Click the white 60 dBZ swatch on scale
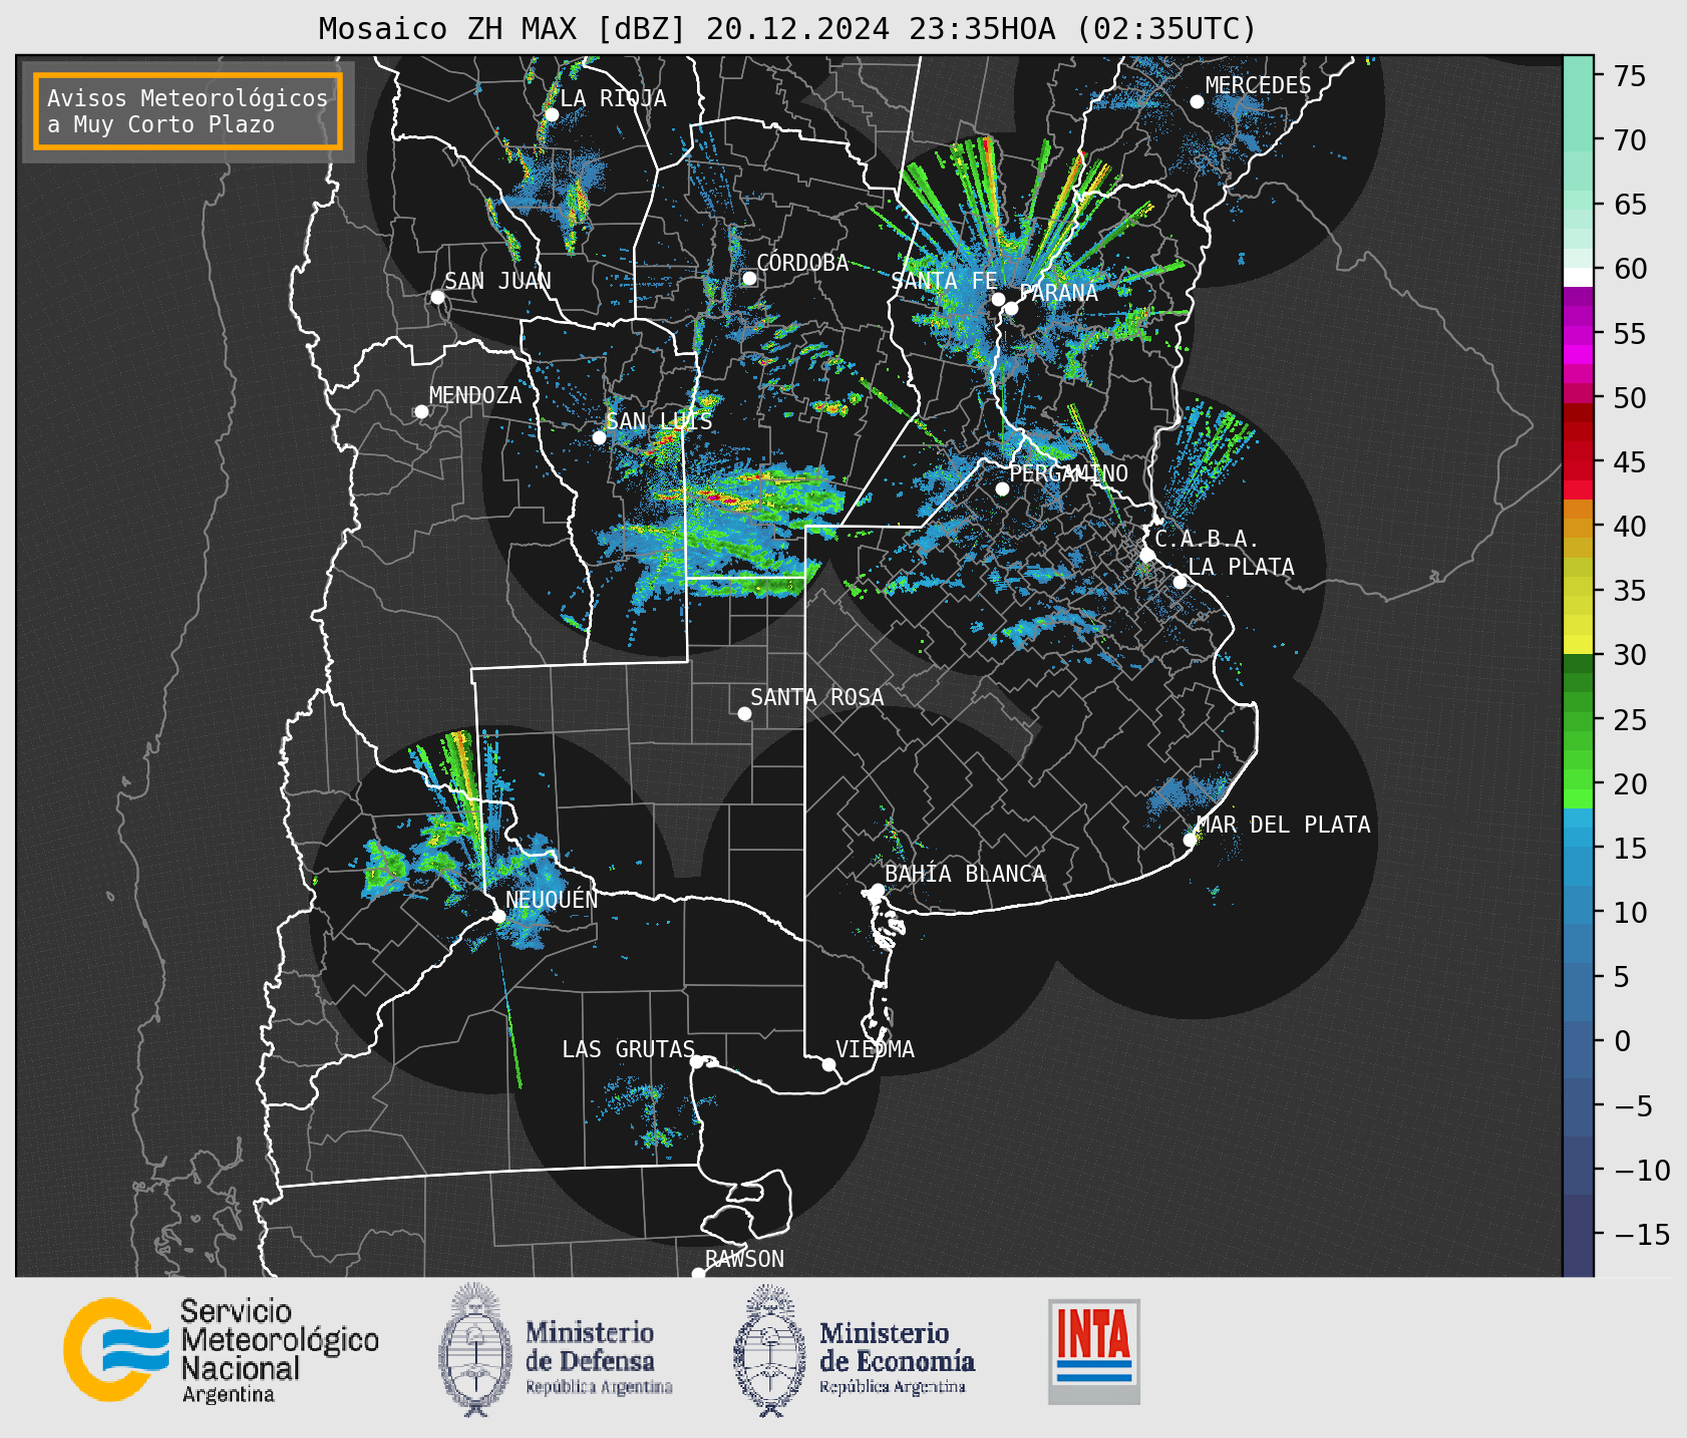This screenshot has height=1438, width=1687. click(1578, 277)
